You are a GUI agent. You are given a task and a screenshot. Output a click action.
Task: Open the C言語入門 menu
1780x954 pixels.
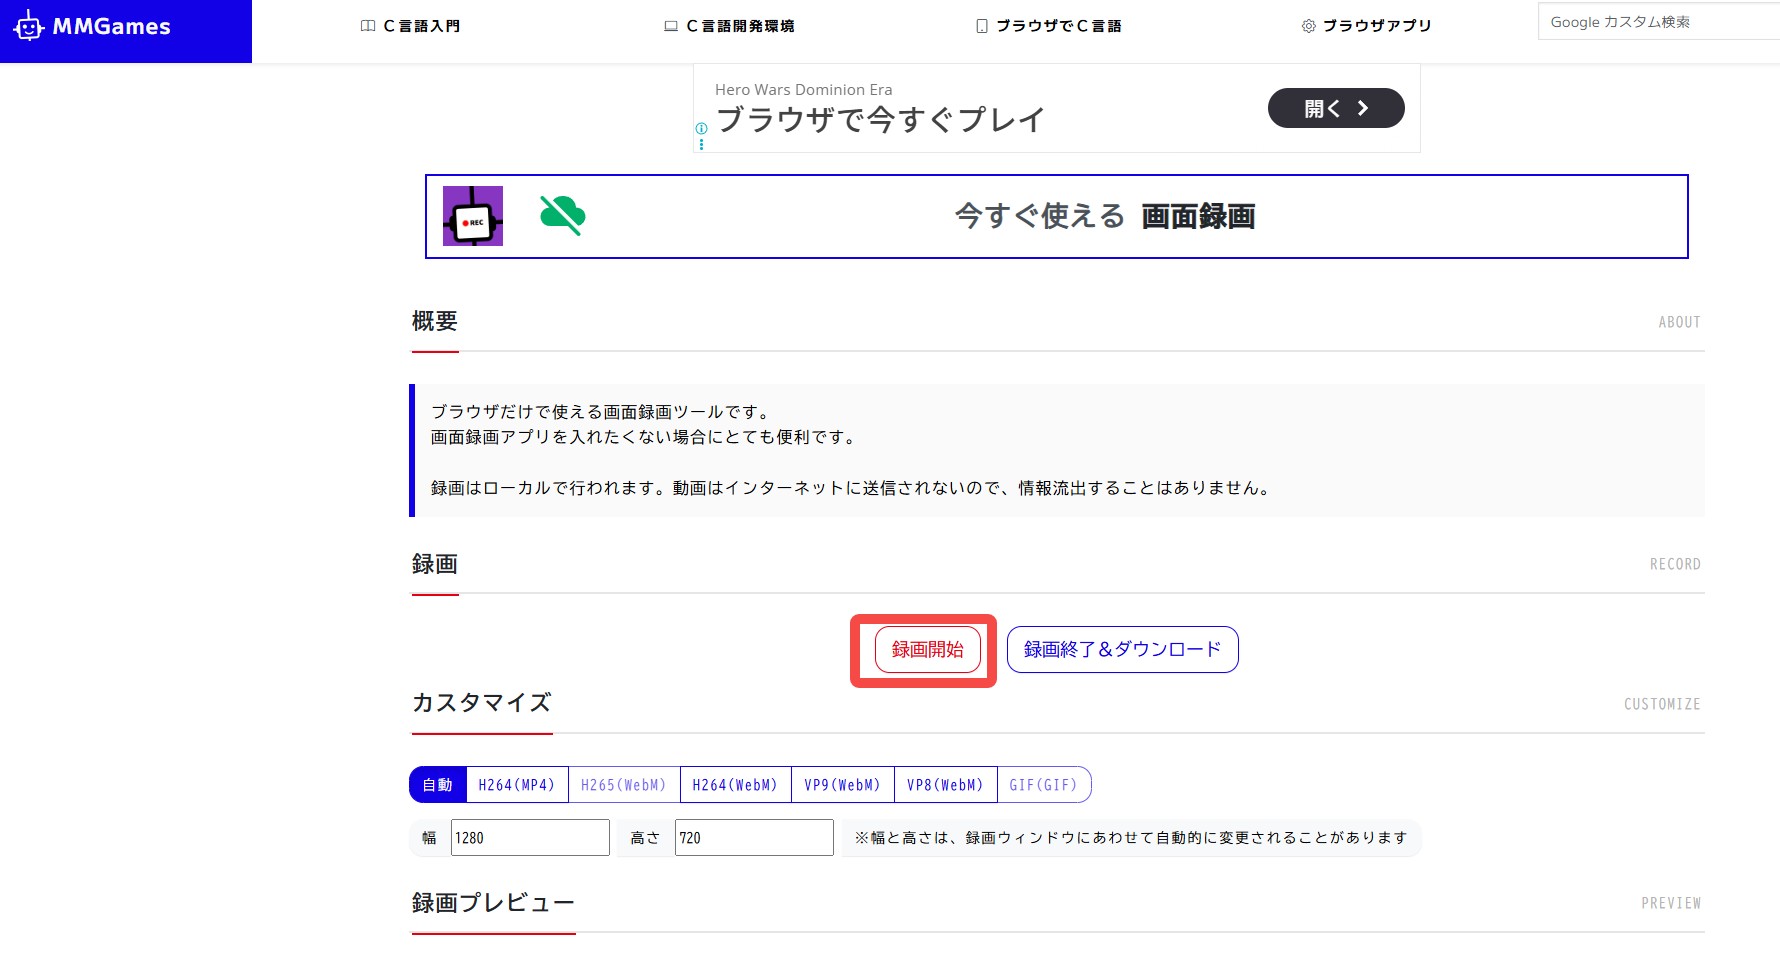[x=421, y=26]
